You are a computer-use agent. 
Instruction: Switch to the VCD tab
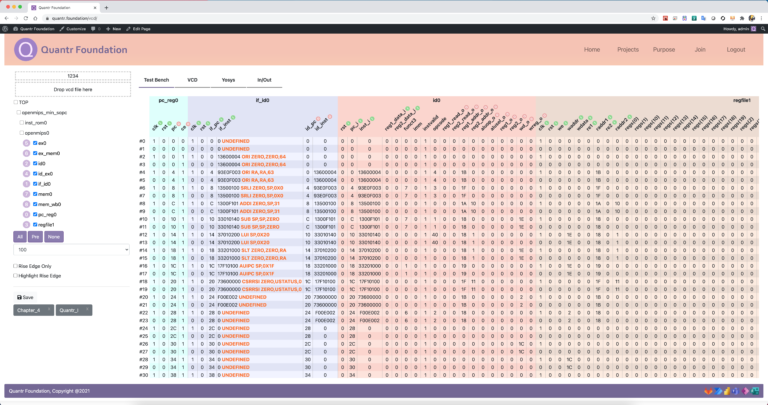(x=192, y=80)
